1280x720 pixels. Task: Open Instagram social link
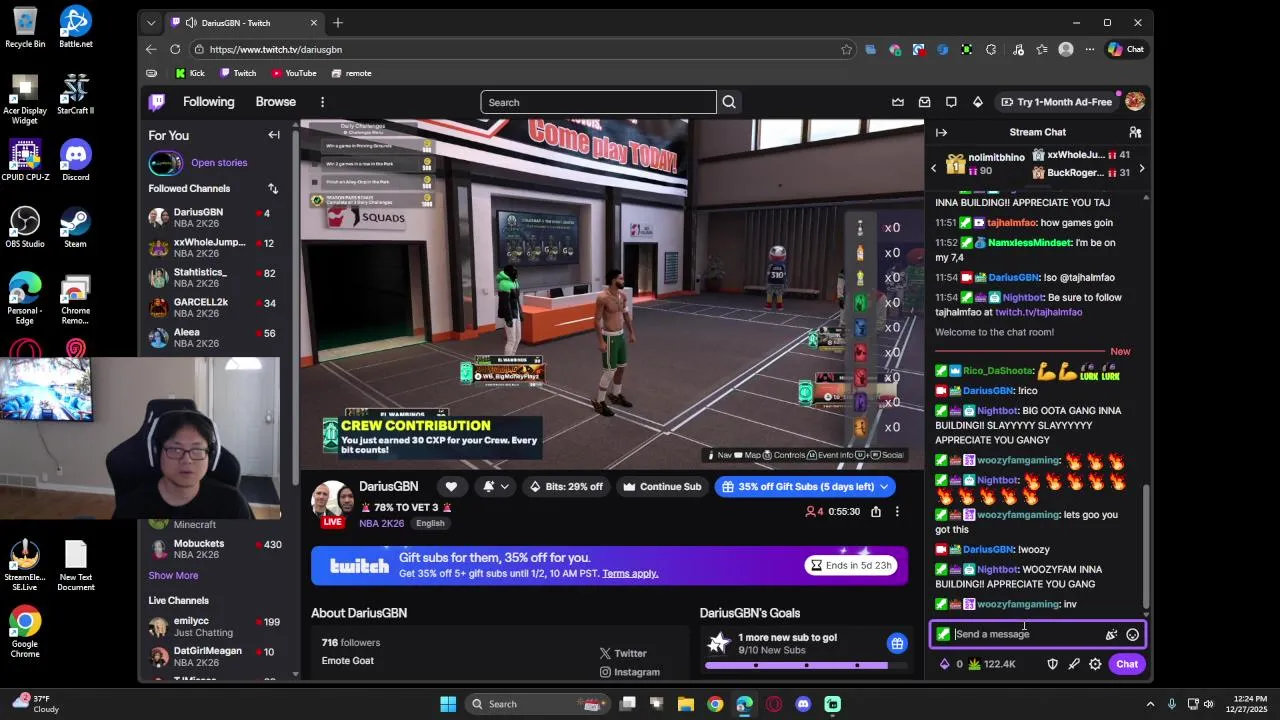coord(629,672)
